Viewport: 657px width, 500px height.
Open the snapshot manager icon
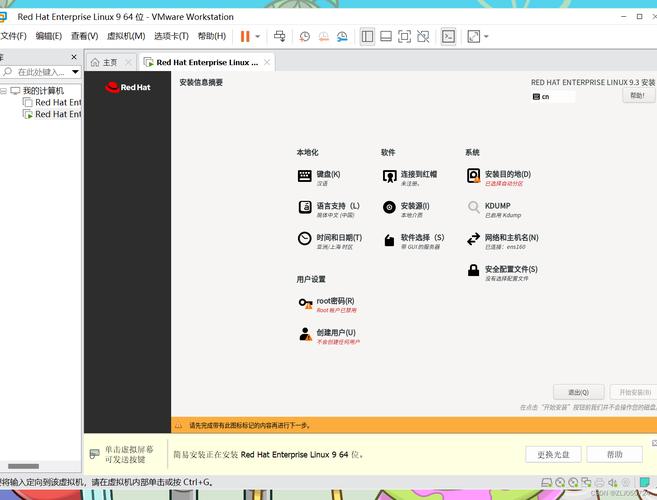342,36
